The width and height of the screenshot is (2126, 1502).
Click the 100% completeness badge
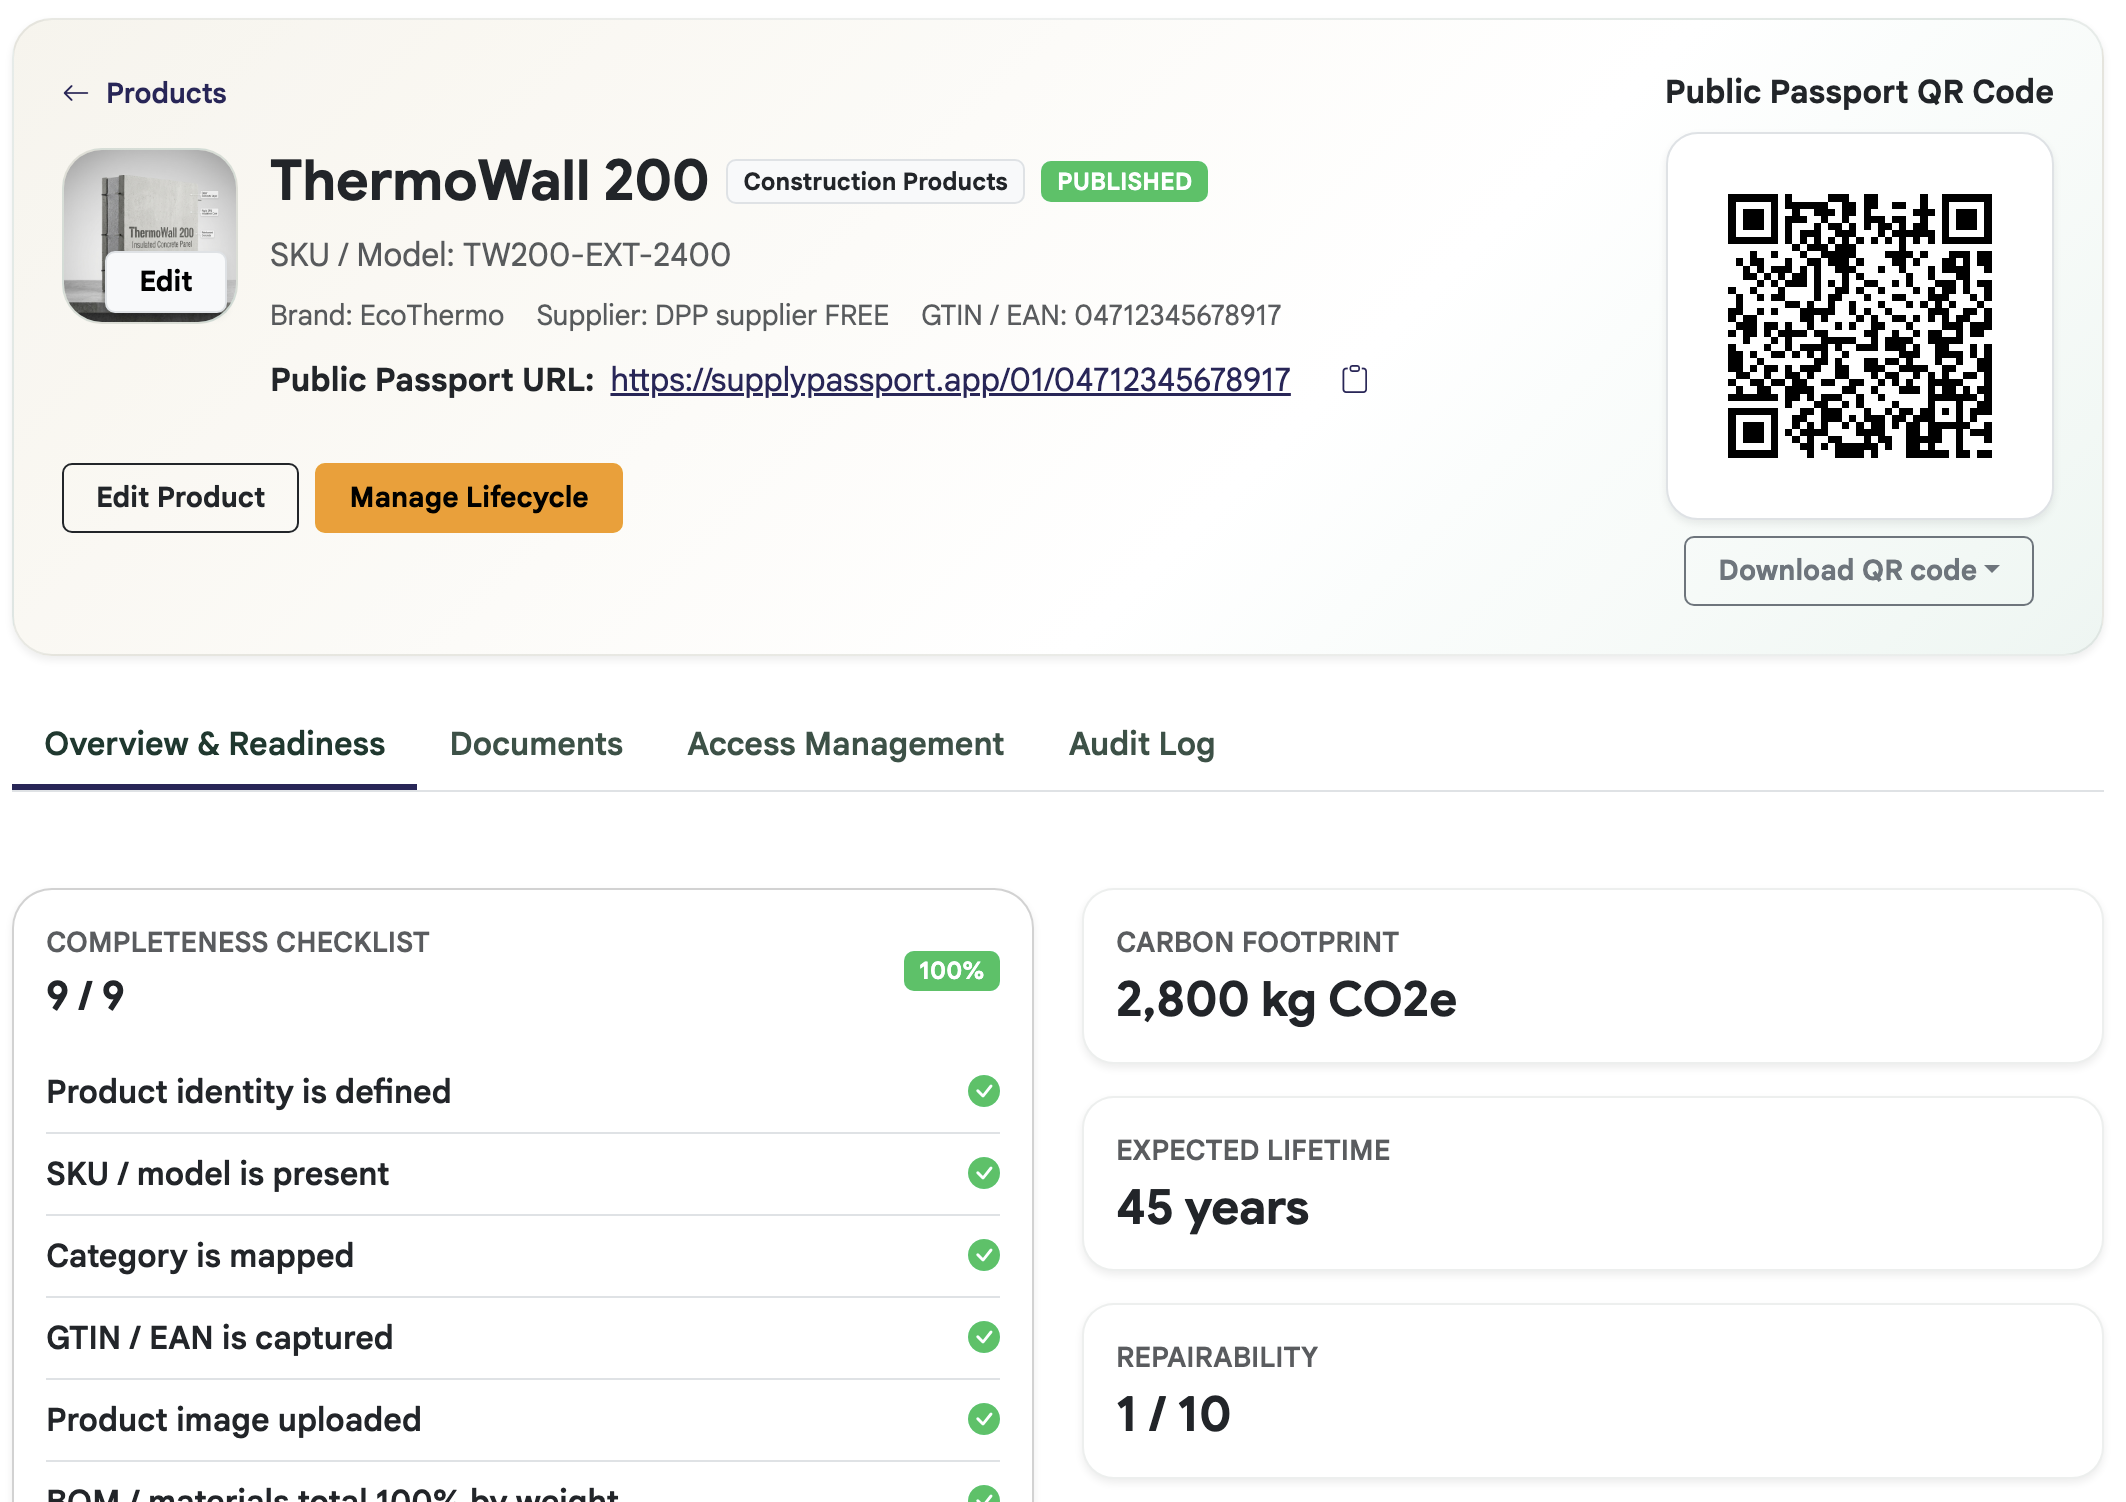click(x=951, y=971)
